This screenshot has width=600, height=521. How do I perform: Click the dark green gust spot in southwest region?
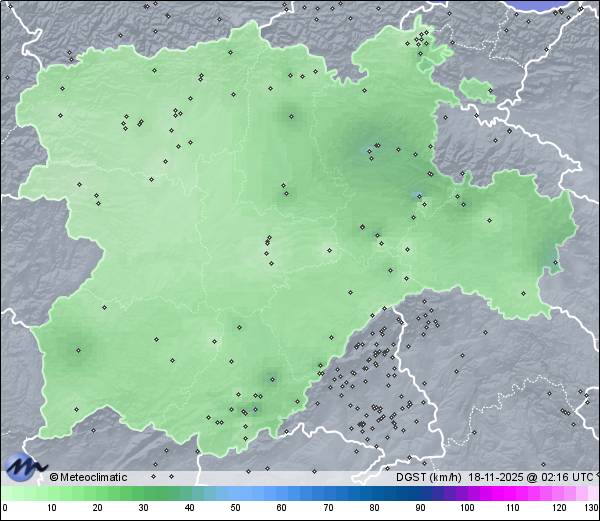pyautogui.click(x=78, y=350)
